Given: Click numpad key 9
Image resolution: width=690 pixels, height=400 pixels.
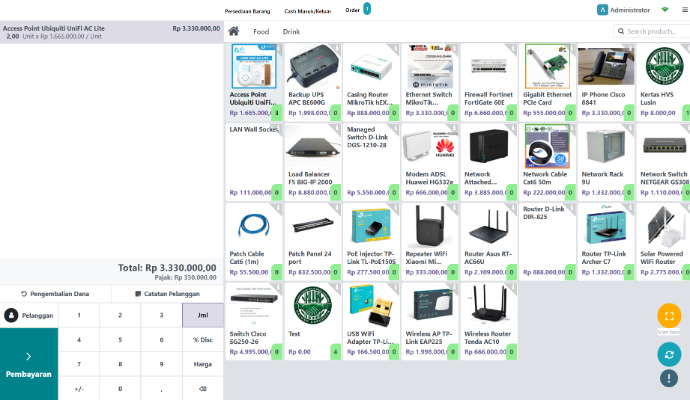Looking at the screenshot, I should [x=161, y=364].
